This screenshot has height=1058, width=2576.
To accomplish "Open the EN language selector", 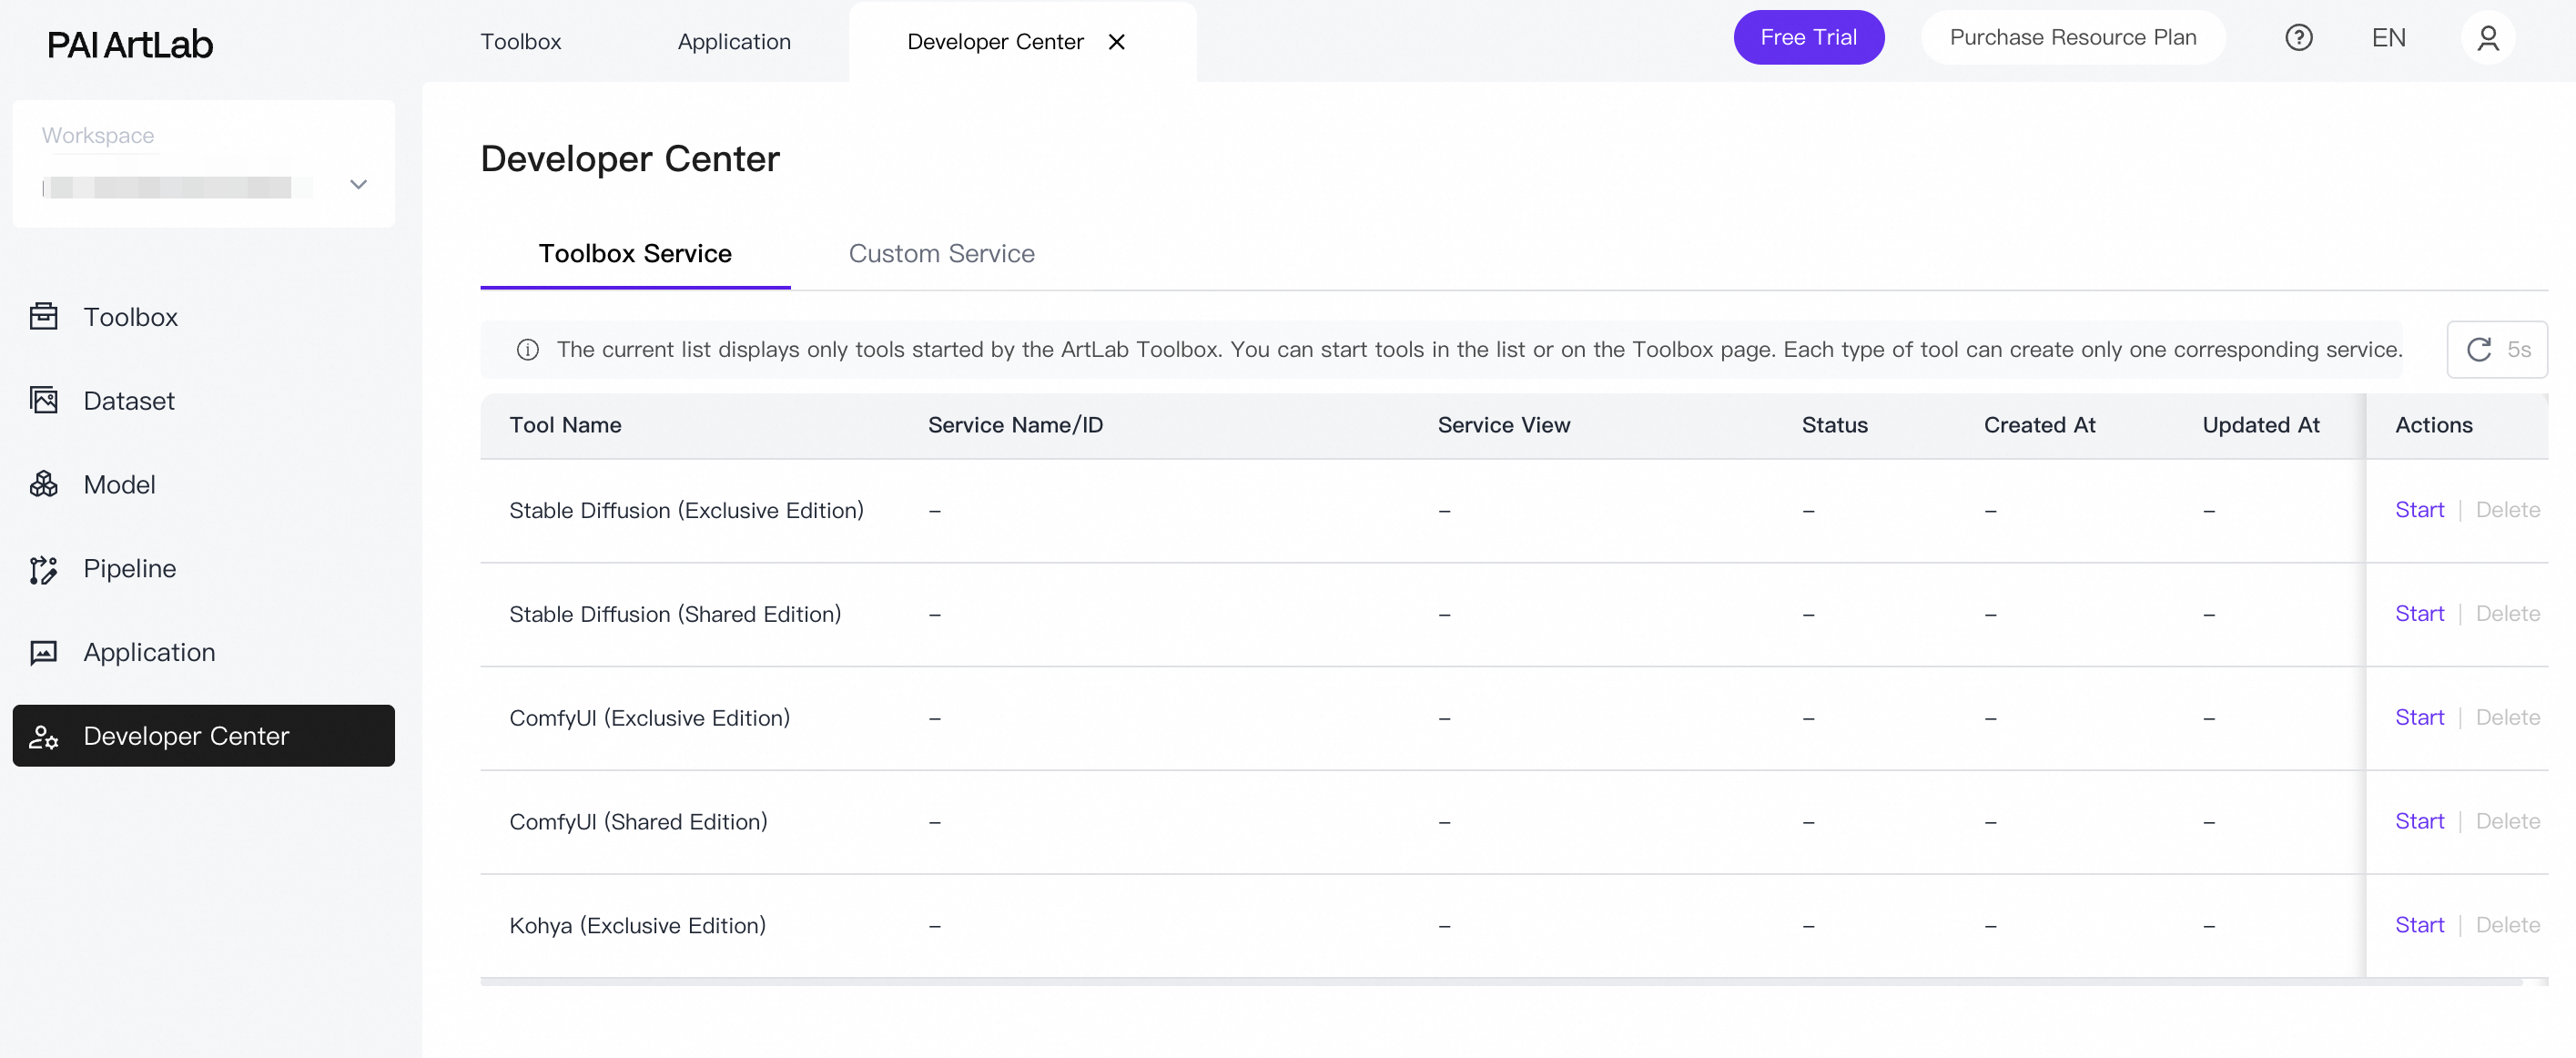I will click(2388, 38).
